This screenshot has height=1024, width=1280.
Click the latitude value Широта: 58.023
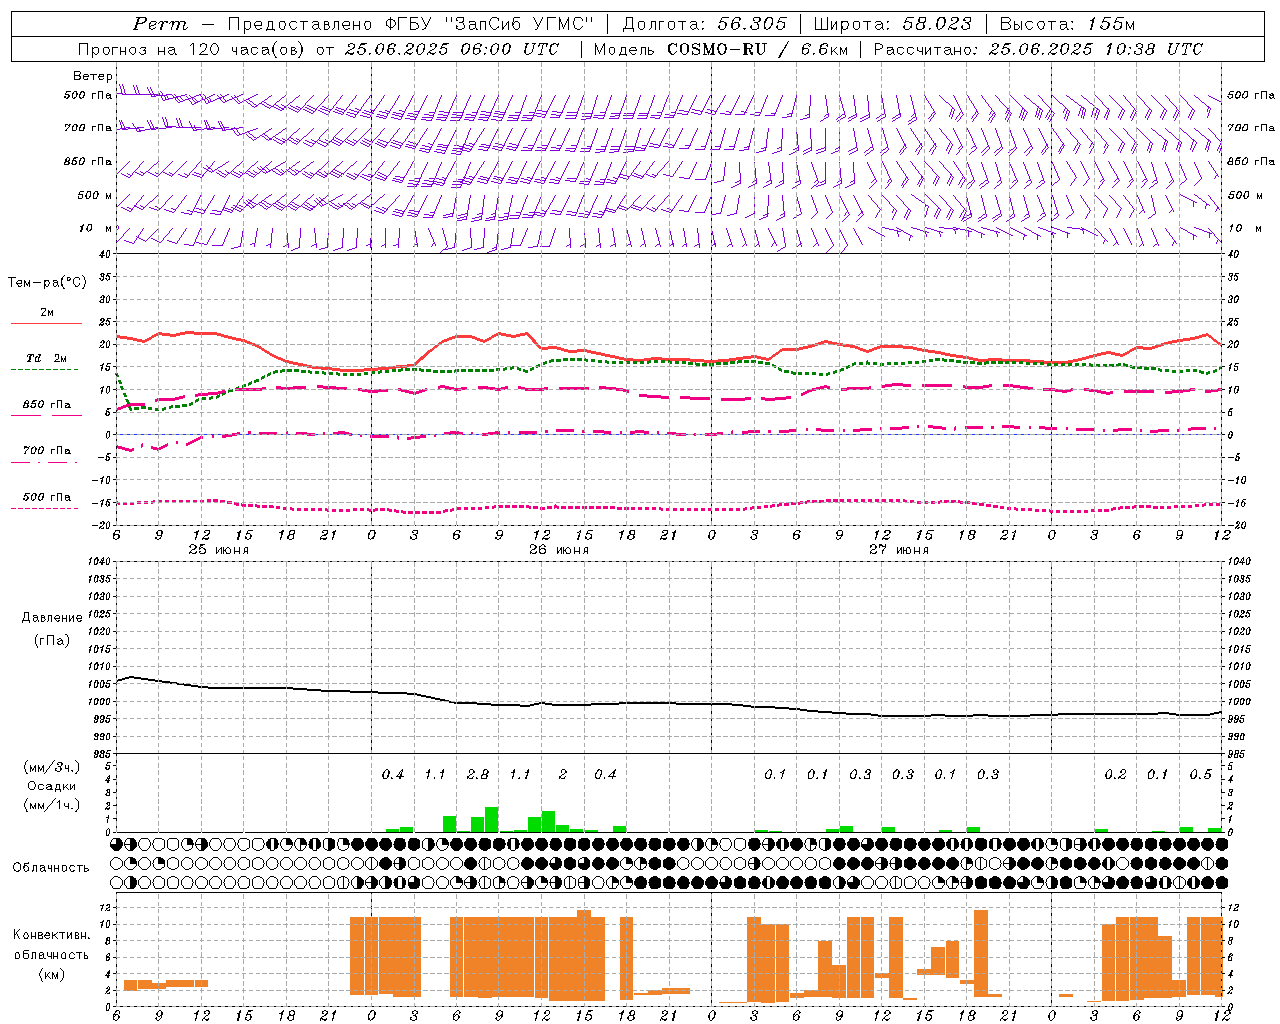tap(892, 24)
